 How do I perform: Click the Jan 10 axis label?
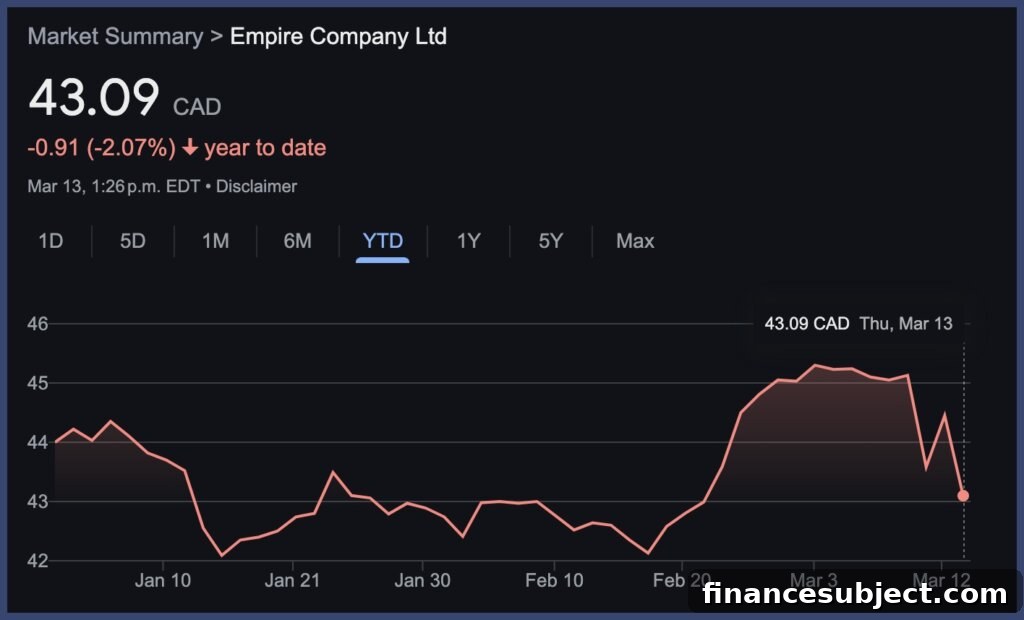(163, 580)
